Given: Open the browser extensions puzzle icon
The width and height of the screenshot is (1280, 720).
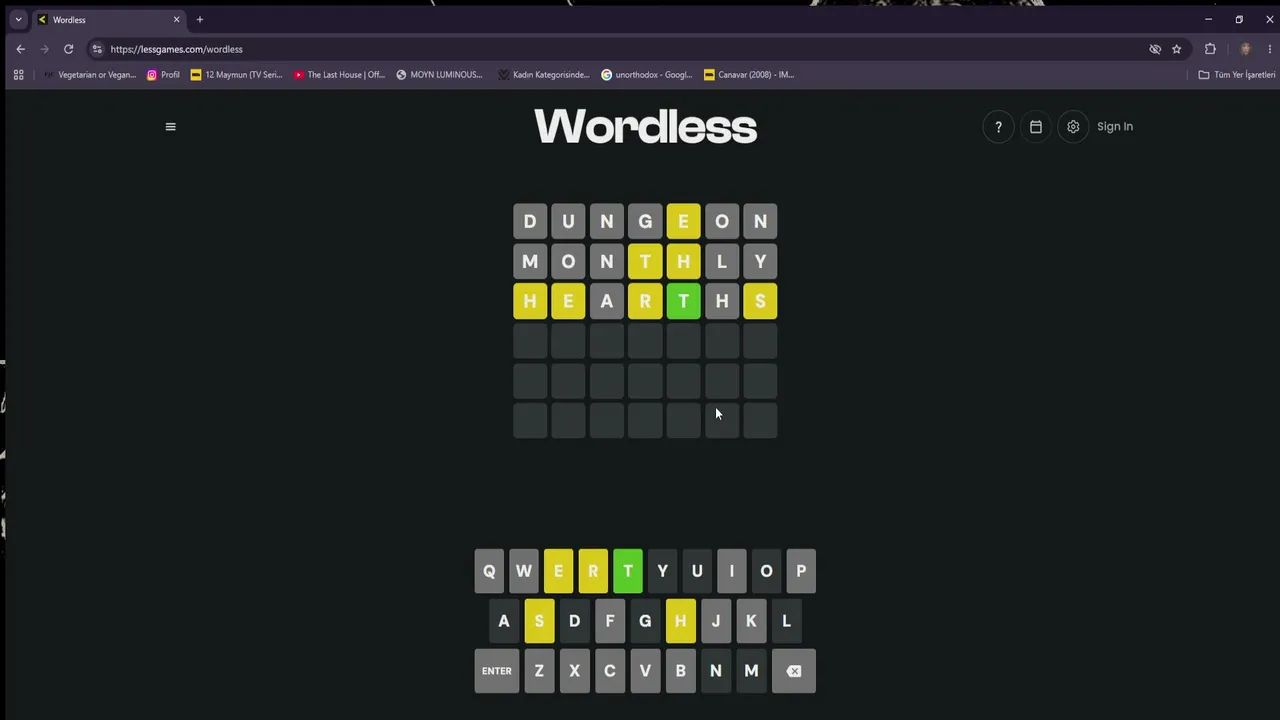Looking at the screenshot, I should click(1210, 49).
